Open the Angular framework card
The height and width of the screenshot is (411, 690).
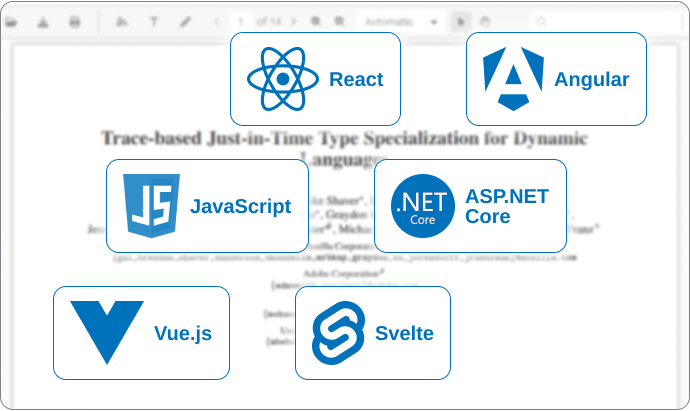tap(556, 79)
